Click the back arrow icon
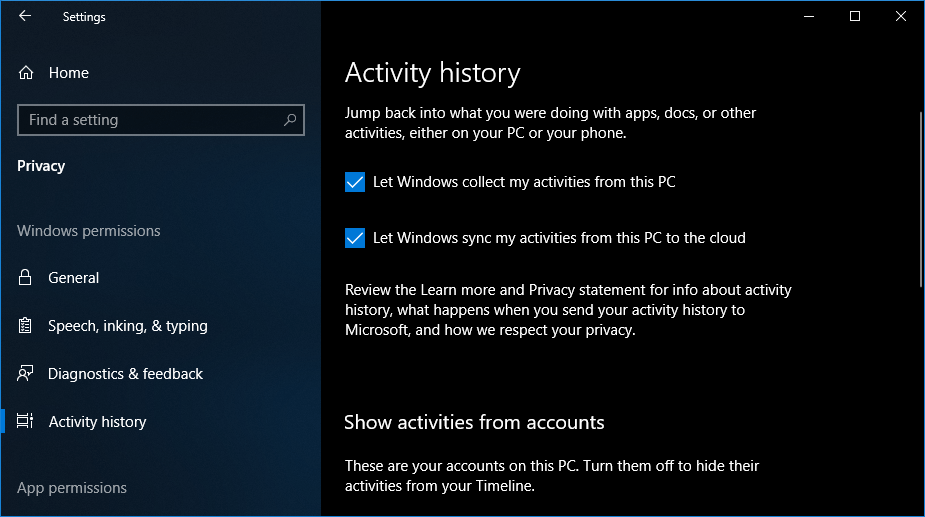925x517 pixels. coord(25,16)
